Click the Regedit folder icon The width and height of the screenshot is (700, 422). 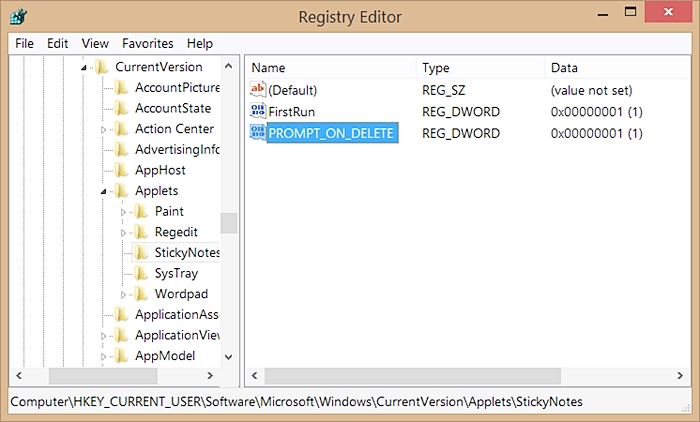(x=141, y=232)
